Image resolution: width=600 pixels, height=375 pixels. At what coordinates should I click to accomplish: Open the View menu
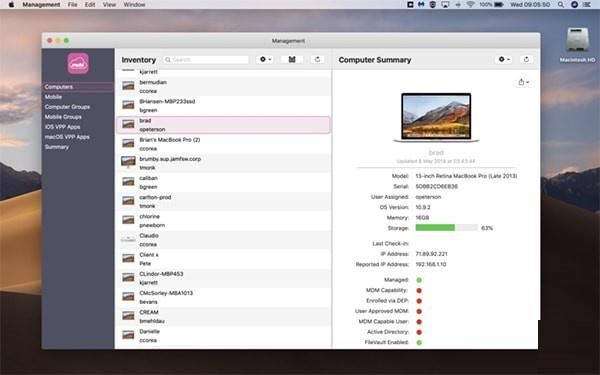tap(109, 5)
